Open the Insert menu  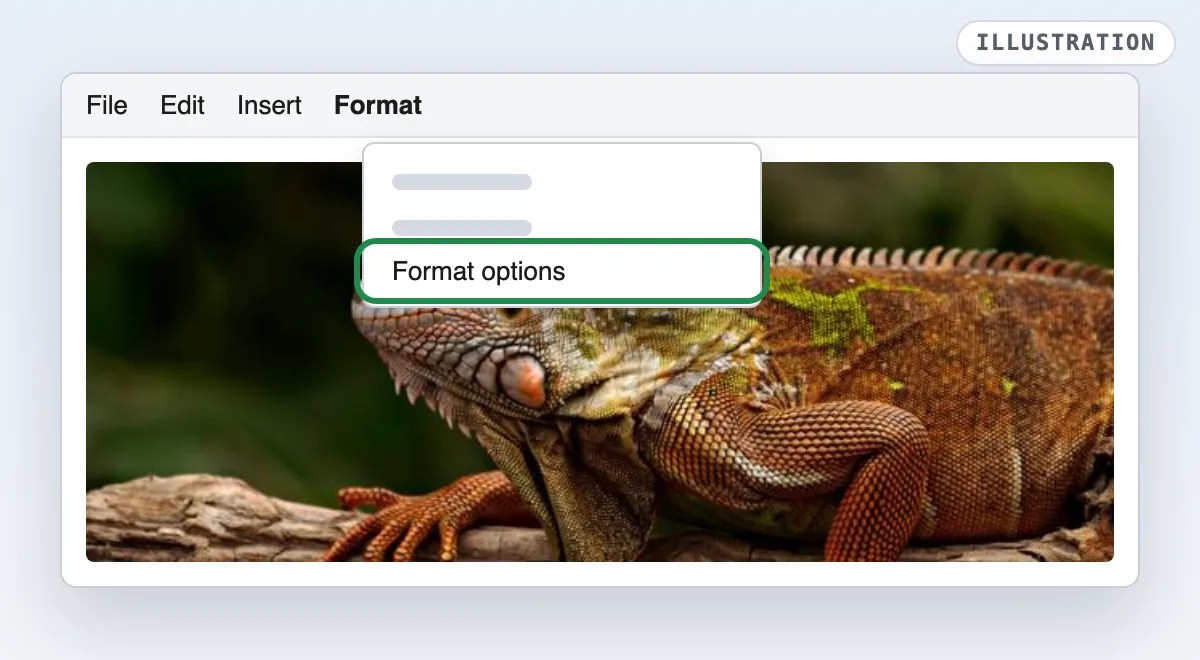pos(269,105)
